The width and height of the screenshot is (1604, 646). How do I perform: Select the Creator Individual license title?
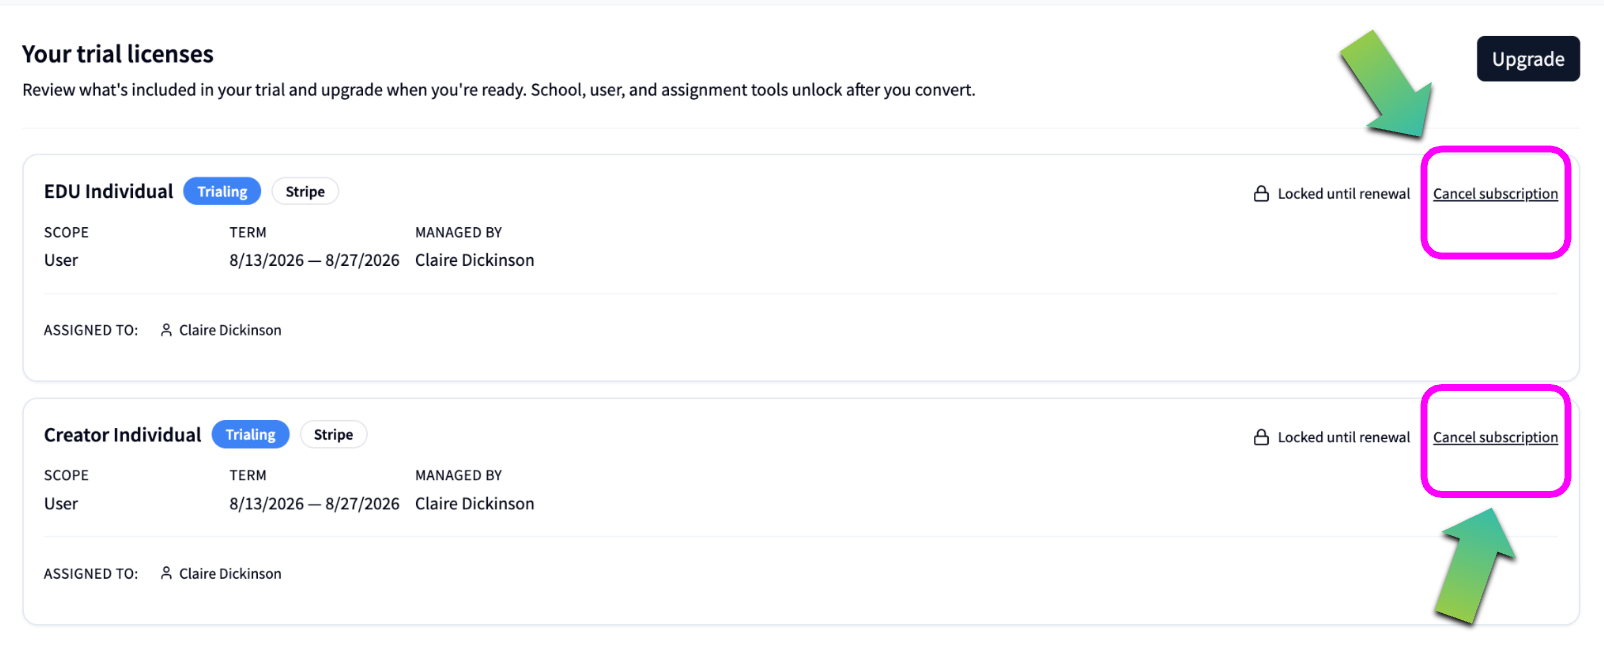click(x=122, y=435)
